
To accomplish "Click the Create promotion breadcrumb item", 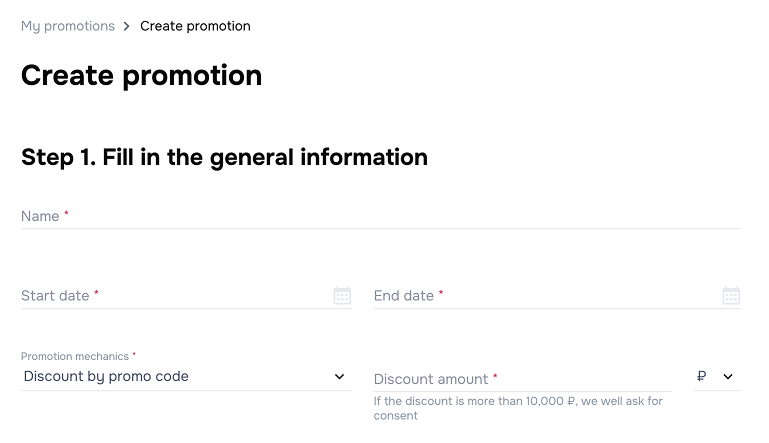I will point(195,26).
